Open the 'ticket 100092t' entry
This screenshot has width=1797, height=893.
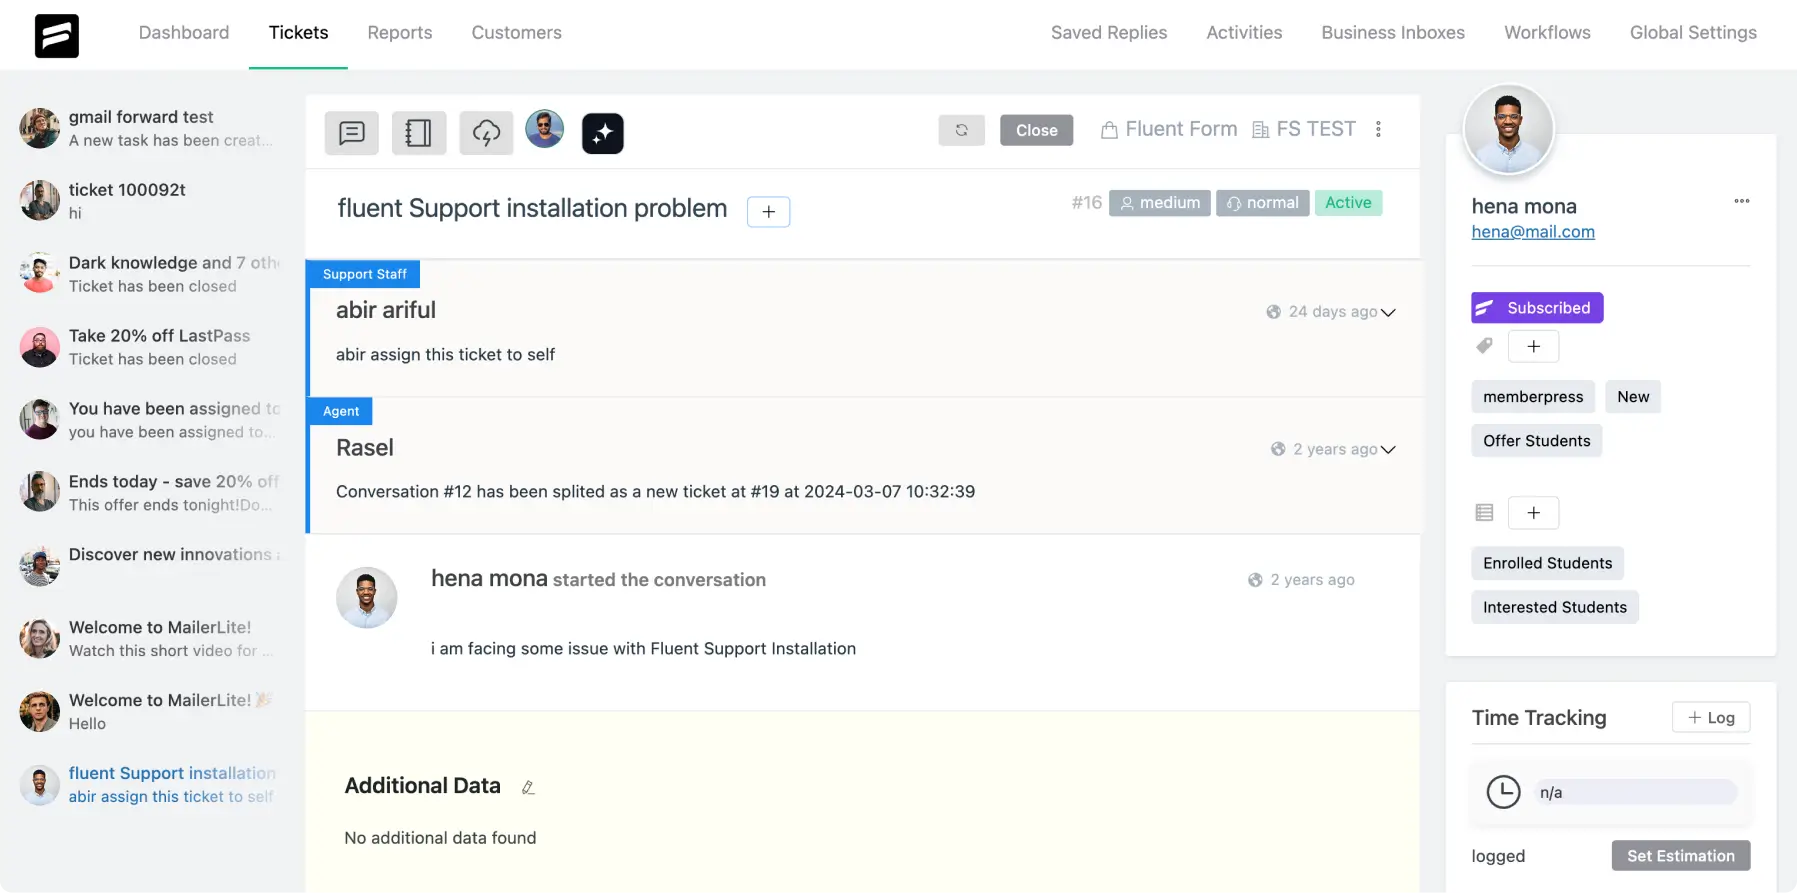click(150, 201)
